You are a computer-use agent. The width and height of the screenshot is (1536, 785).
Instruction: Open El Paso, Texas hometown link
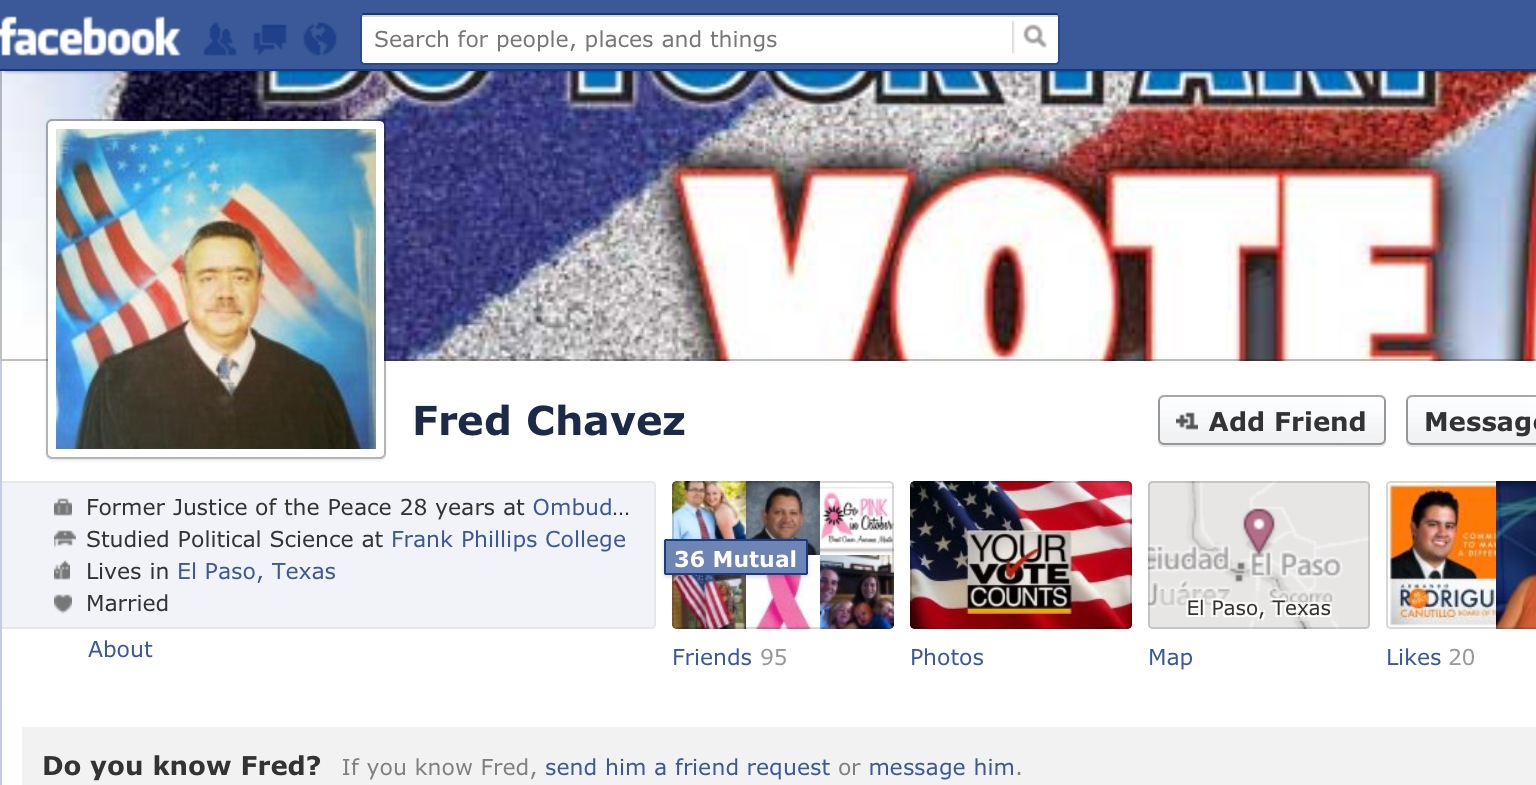pyautogui.click(x=256, y=571)
